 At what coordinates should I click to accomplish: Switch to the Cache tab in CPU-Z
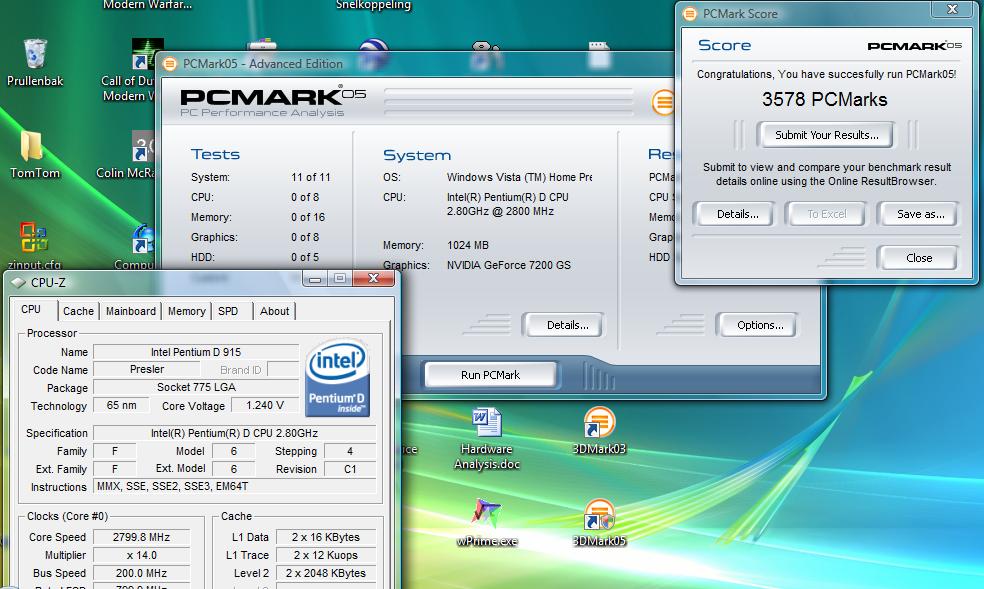click(78, 311)
